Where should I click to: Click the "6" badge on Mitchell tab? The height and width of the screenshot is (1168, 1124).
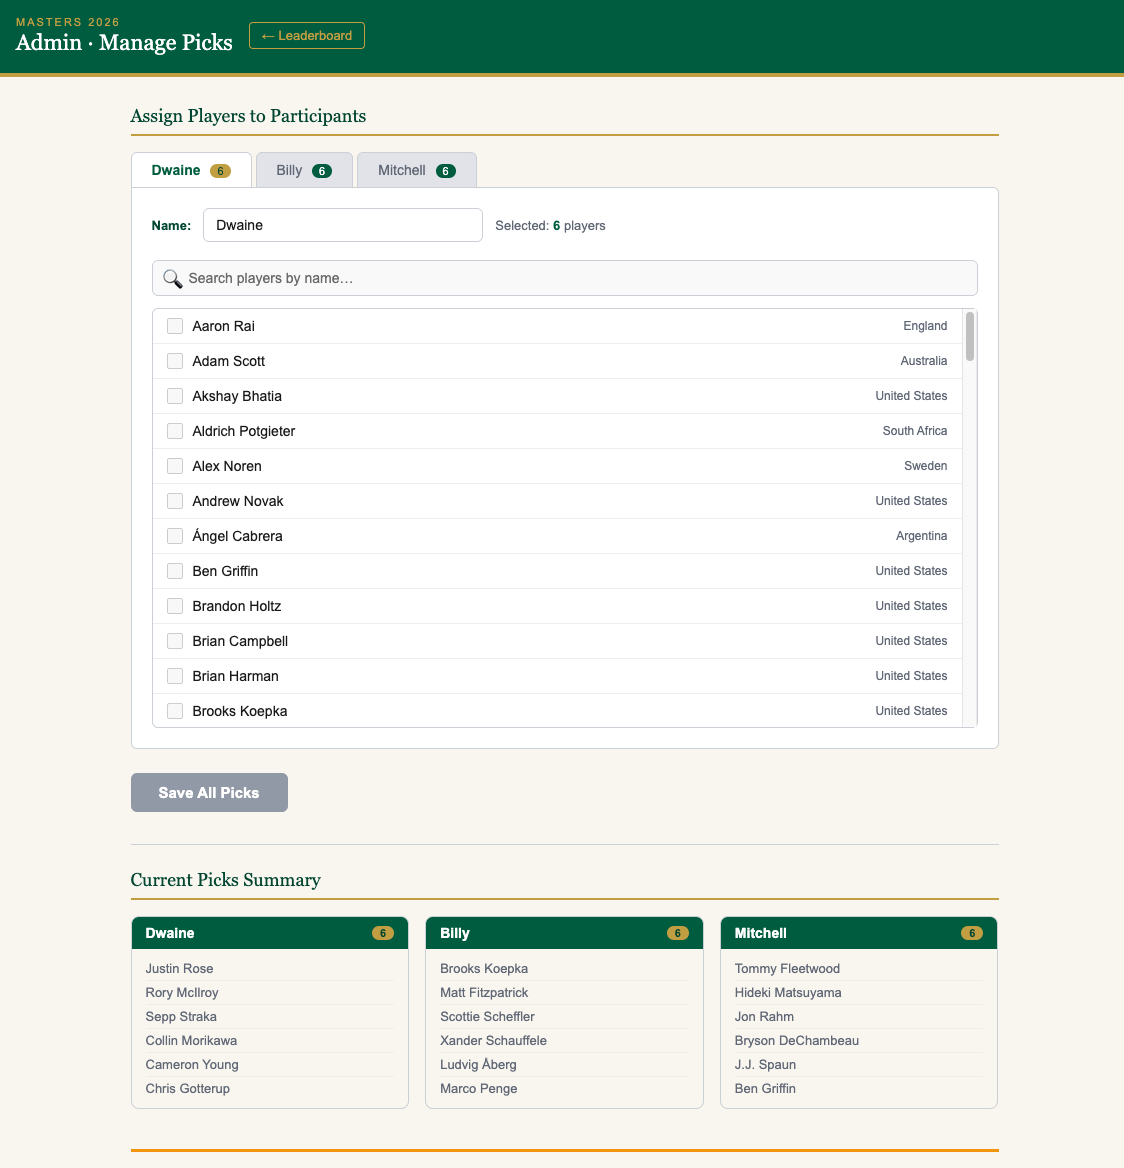pyautogui.click(x=445, y=170)
